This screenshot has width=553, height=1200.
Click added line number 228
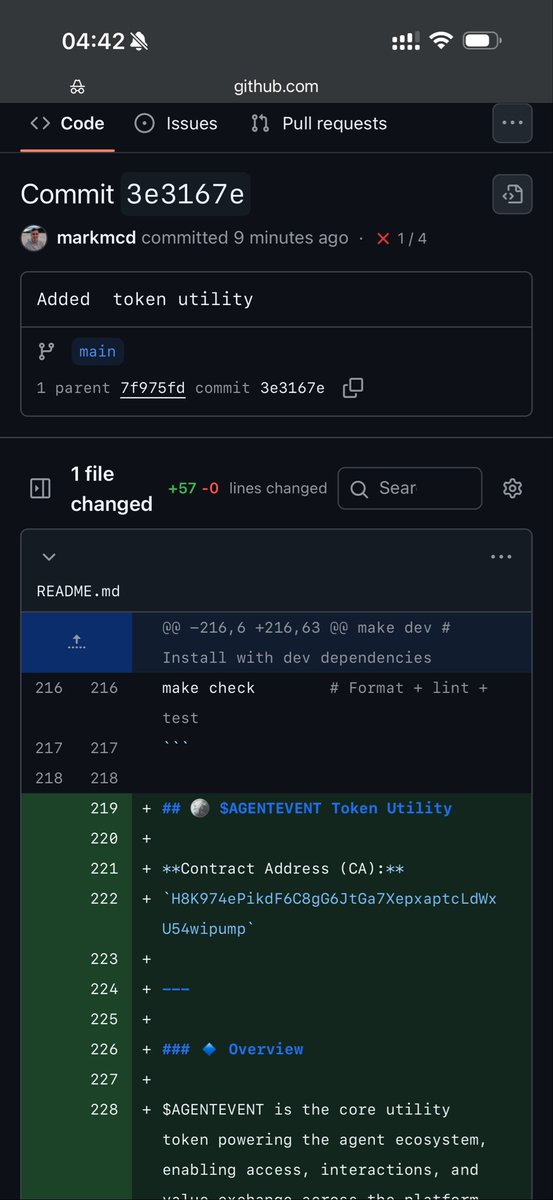pos(104,1109)
